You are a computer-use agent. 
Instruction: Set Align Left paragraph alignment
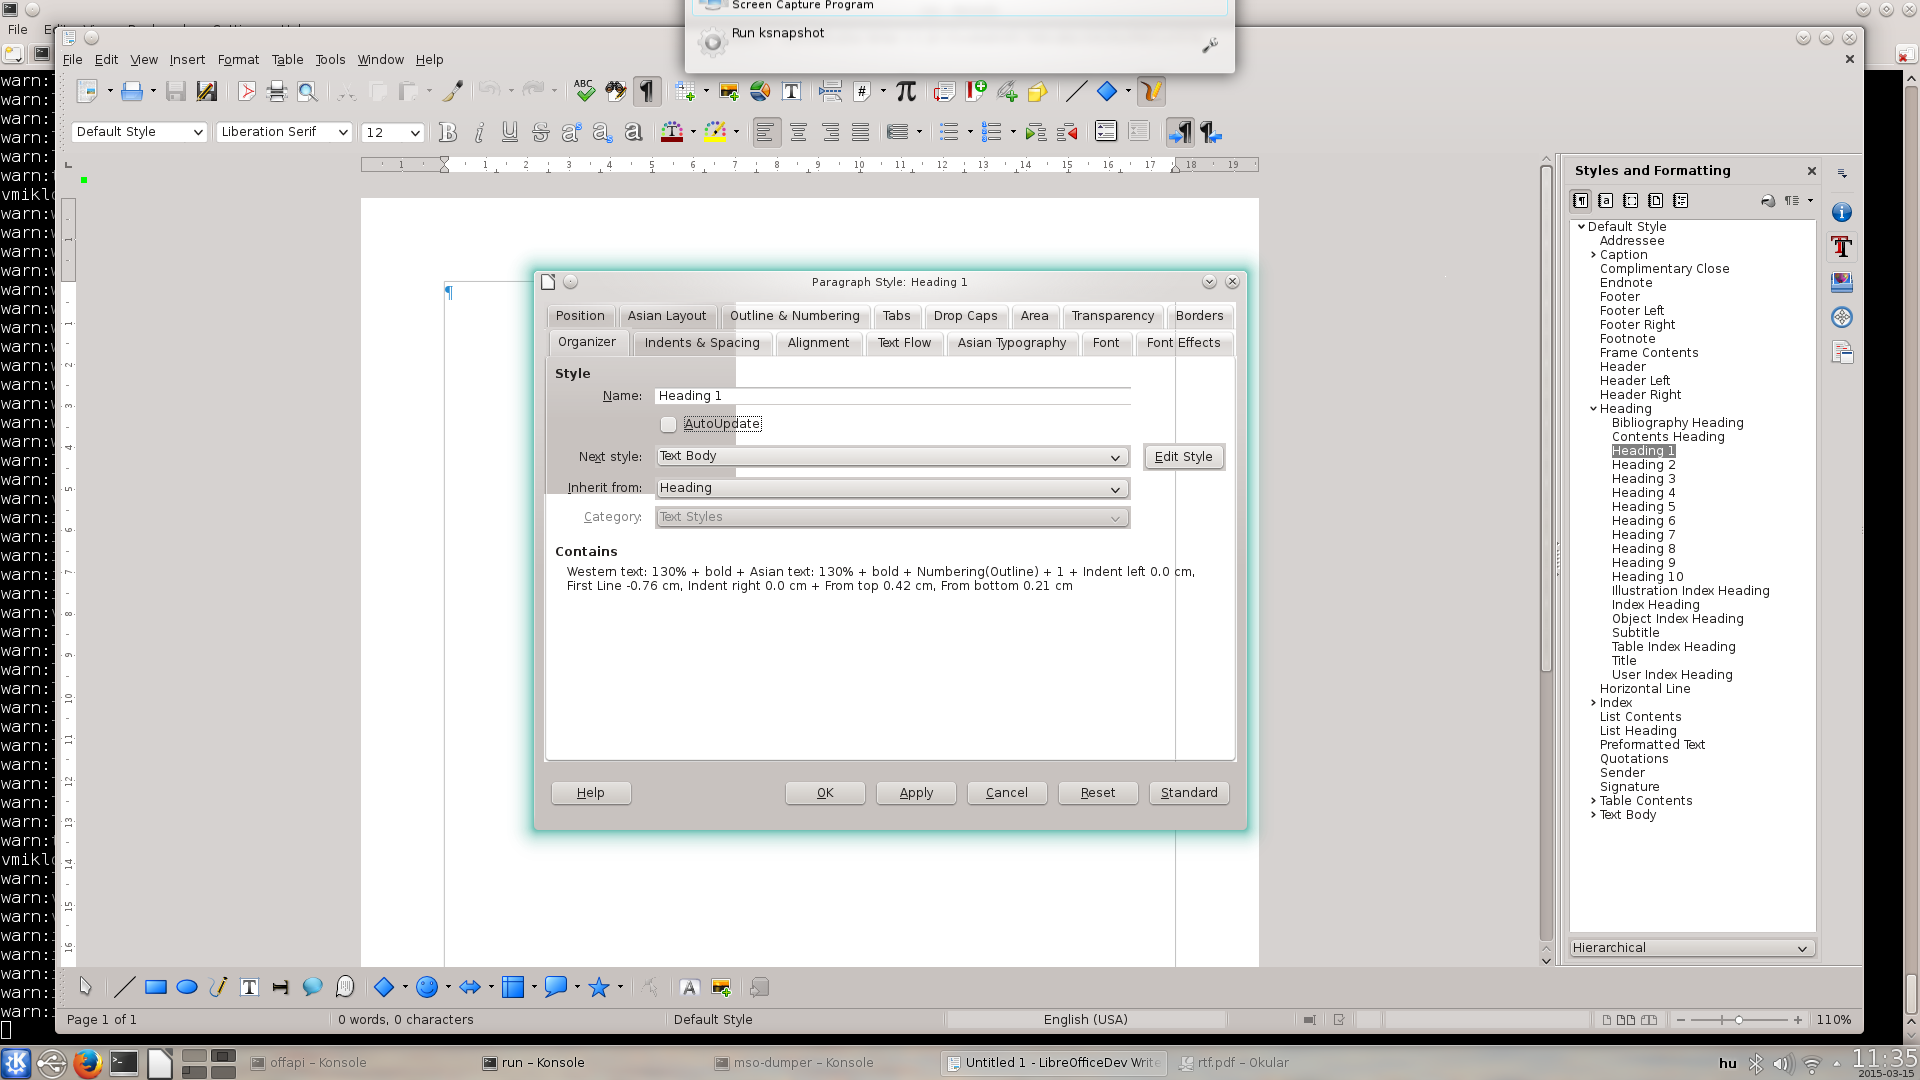pyautogui.click(x=766, y=132)
